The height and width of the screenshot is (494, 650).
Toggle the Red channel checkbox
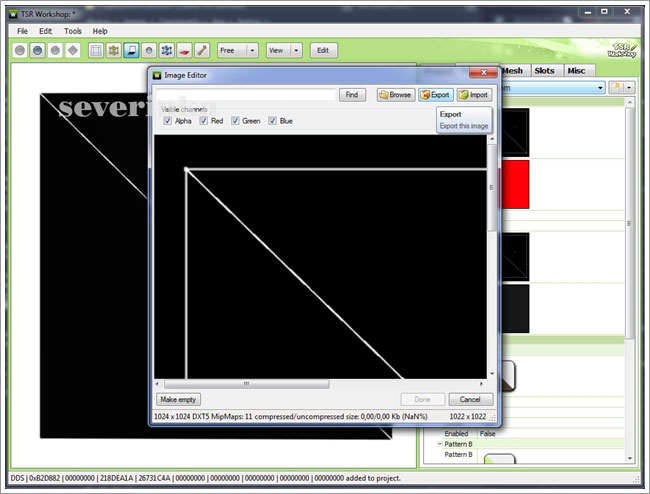(204, 121)
